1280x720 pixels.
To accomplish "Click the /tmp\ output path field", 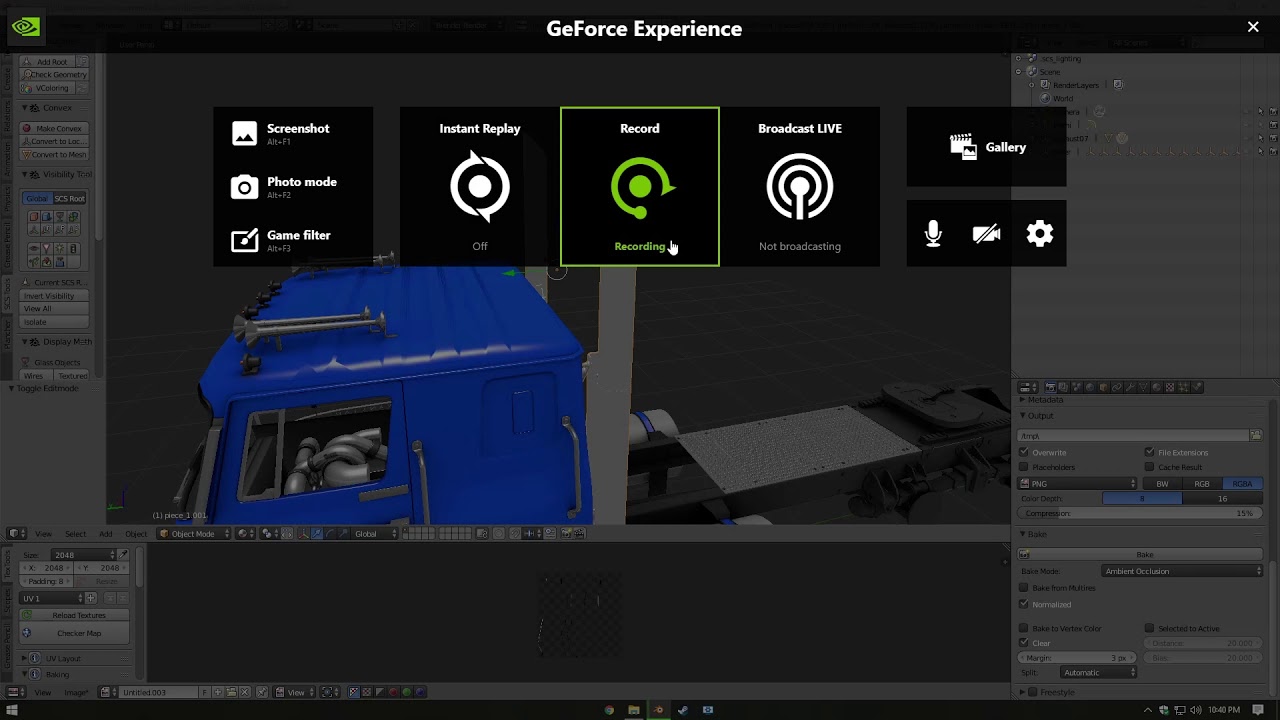I will click(1133, 435).
